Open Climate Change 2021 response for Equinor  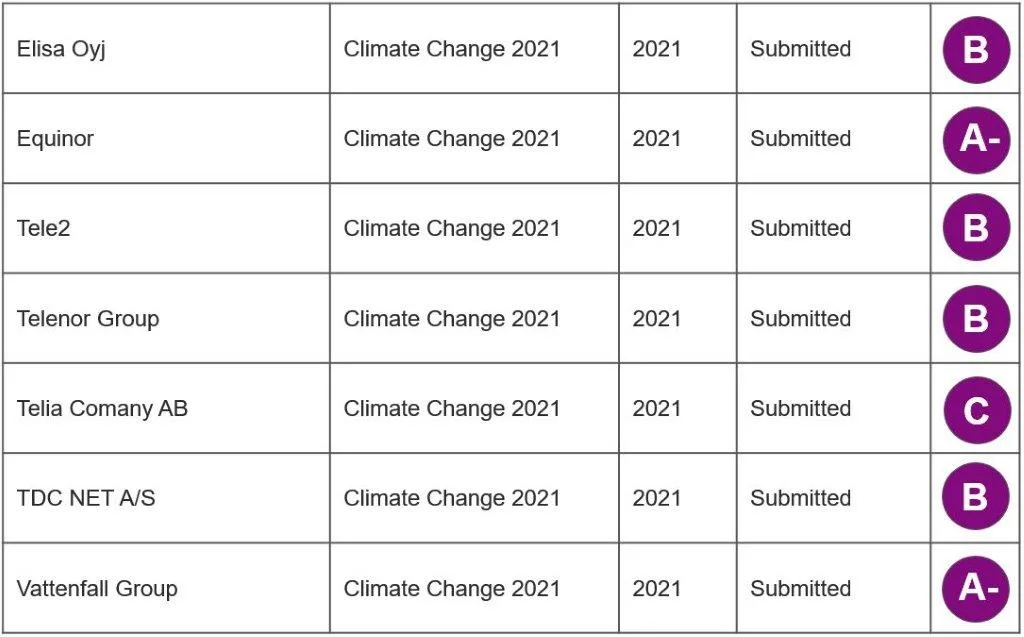[x=452, y=139]
